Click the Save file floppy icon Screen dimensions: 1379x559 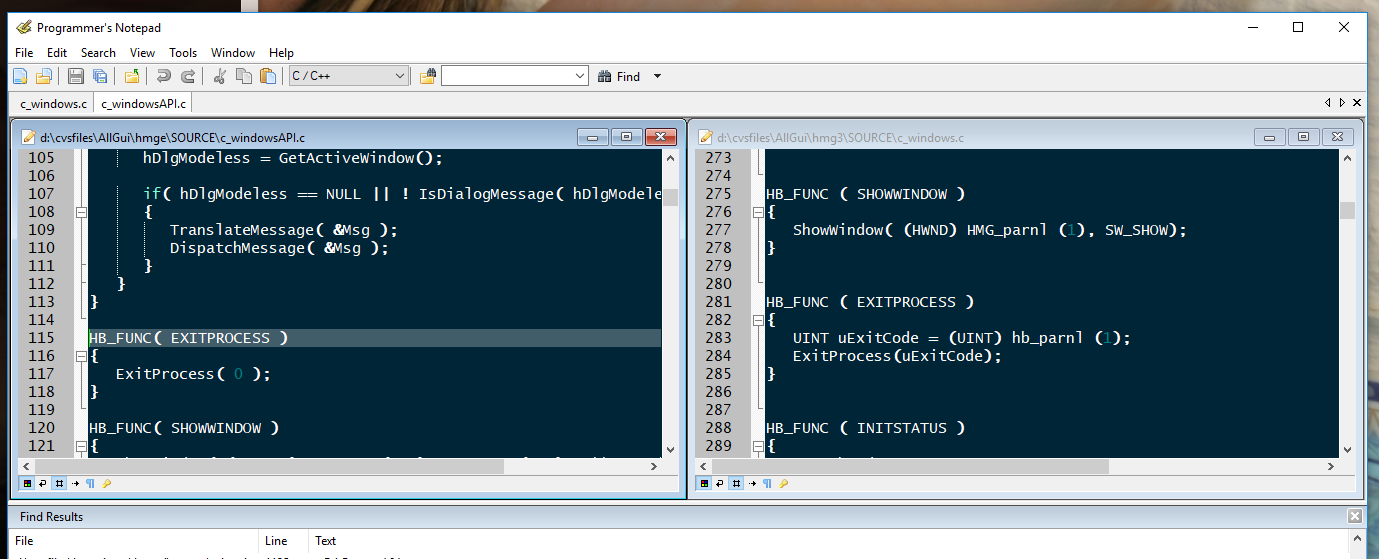point(76,76)
